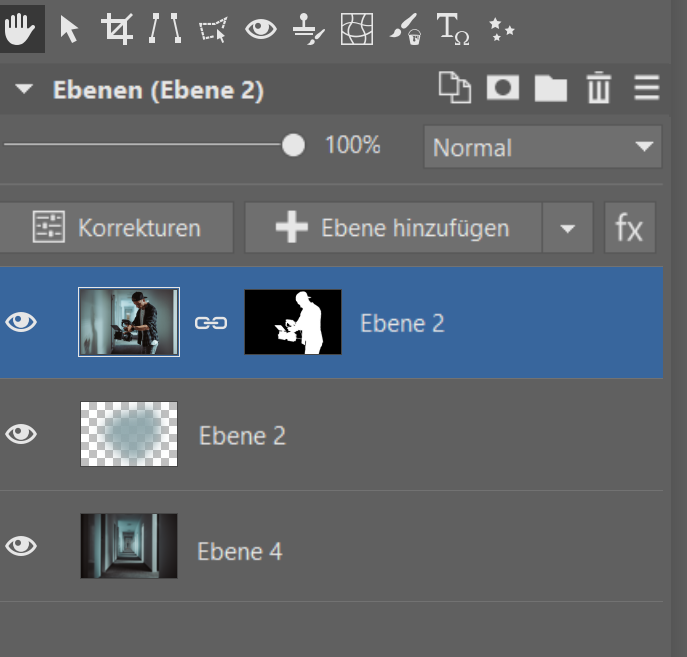Activate the clone stamp tool
The width and height of the screenshot is (687, 657).
pos(308,29)
